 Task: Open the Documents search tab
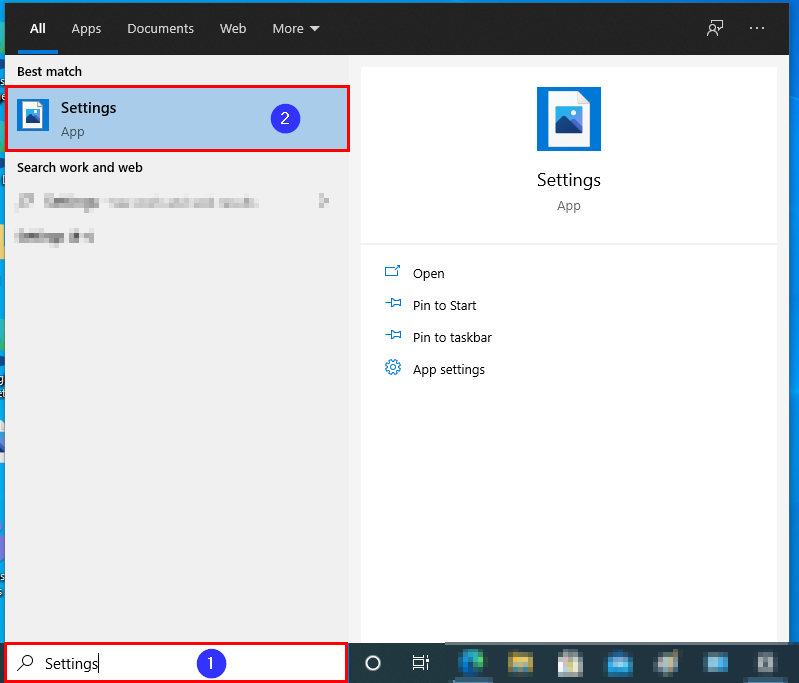161,29
